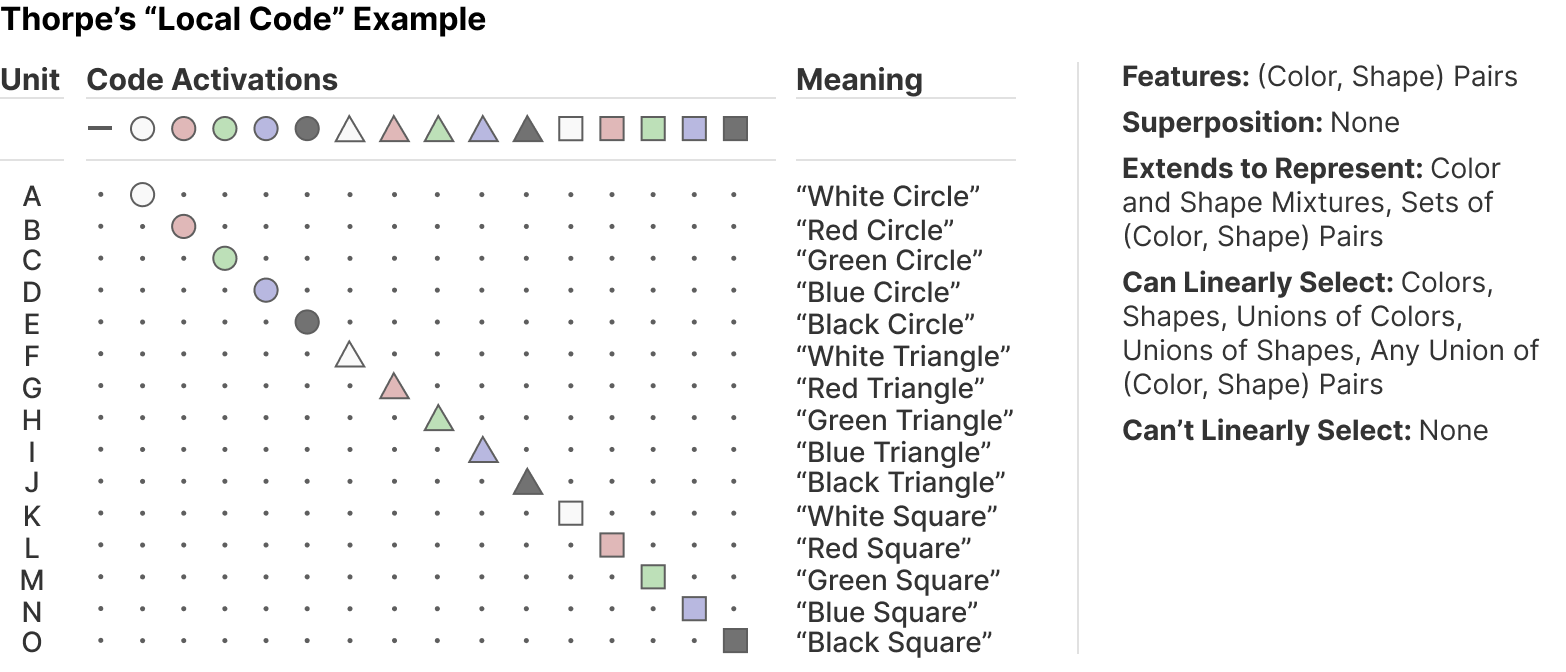This screenshot has width=1566, height=672.
Task: Click the Unit column heading
Action: (x=30, y=80)
